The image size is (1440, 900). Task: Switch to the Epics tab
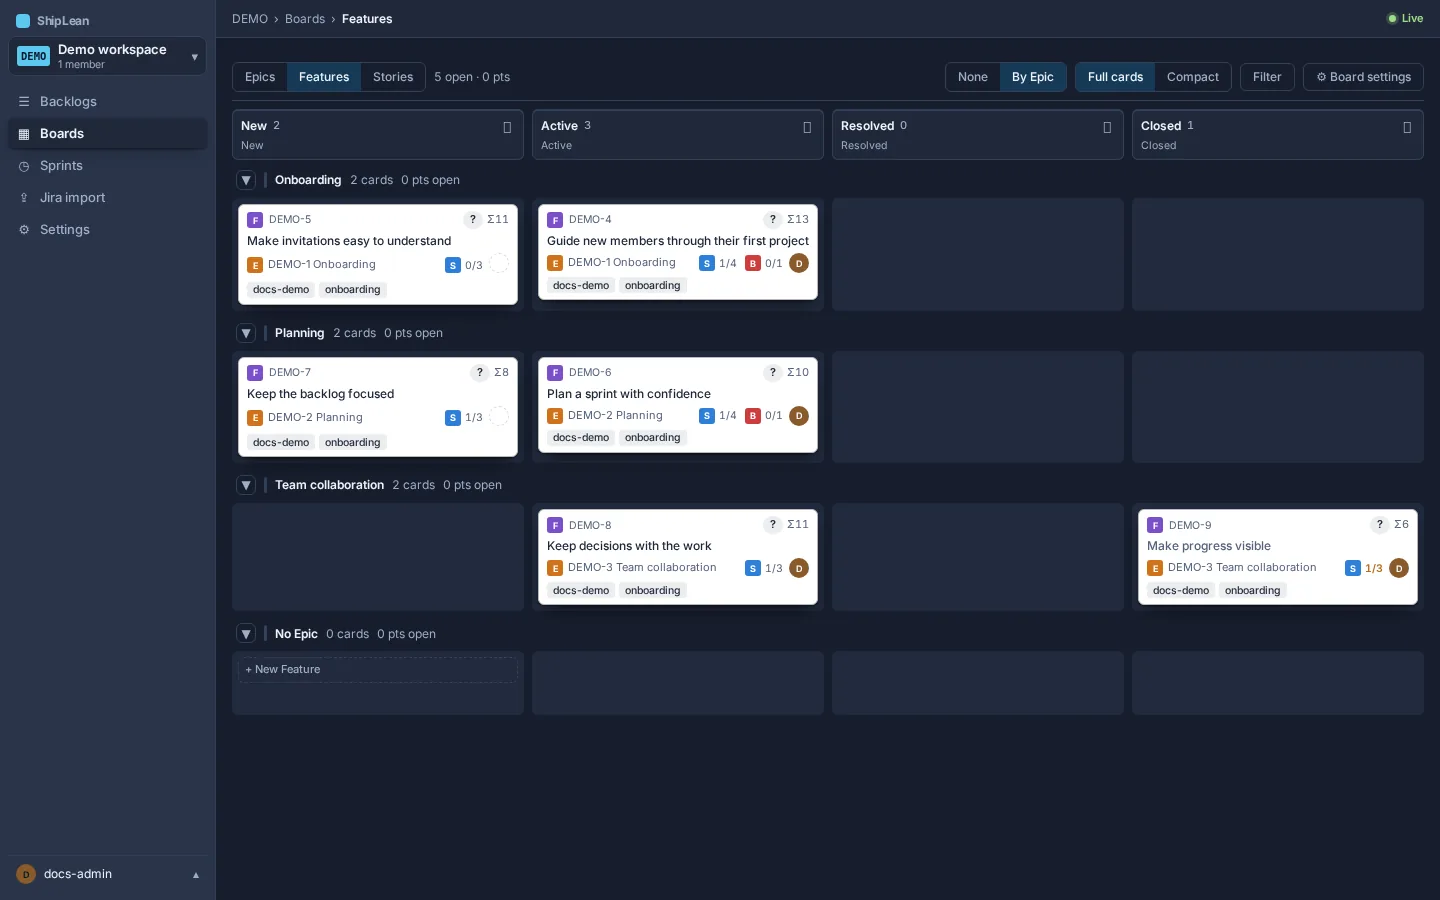click(x=260, y=77)
